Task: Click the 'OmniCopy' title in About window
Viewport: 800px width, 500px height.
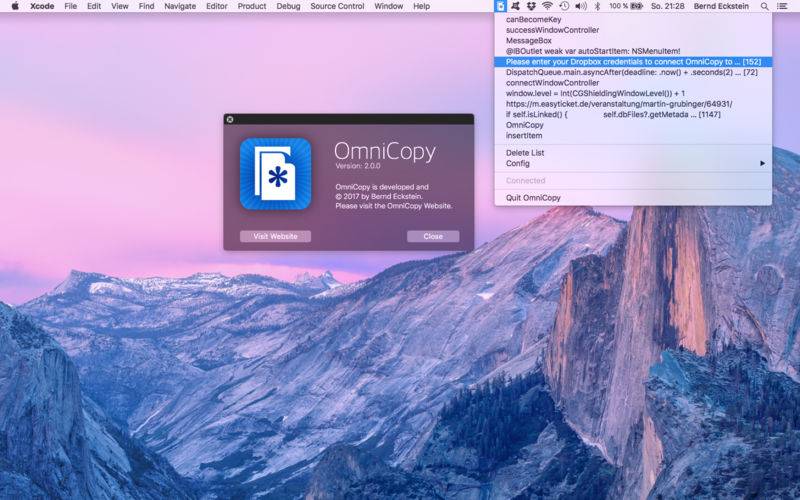Action: tap(385, 151)
